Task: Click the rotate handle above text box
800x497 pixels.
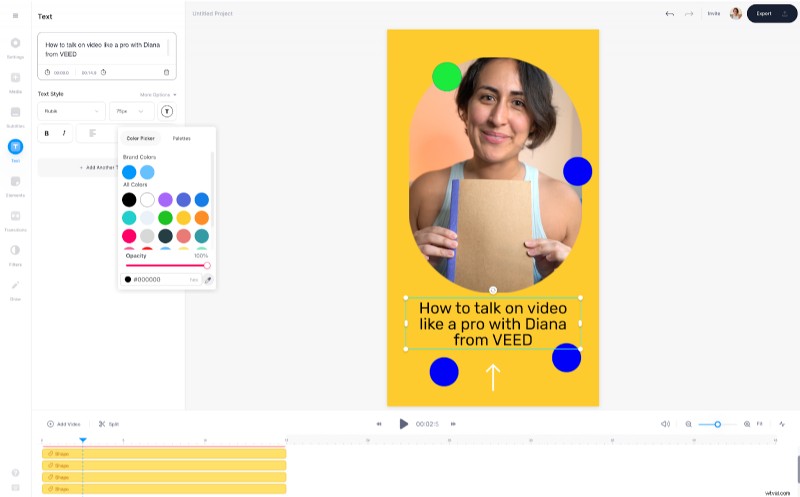Action: [x=493, y=290]
